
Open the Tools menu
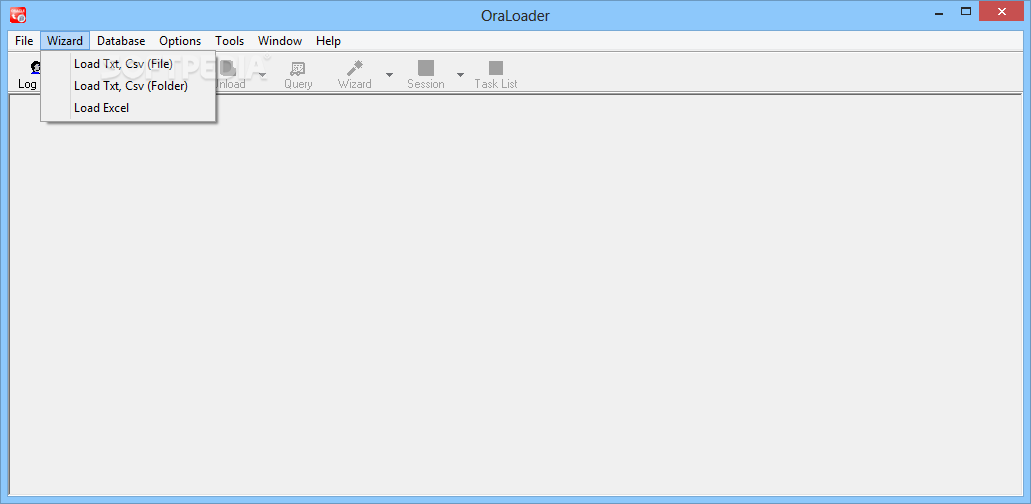[x=229, y=41]
